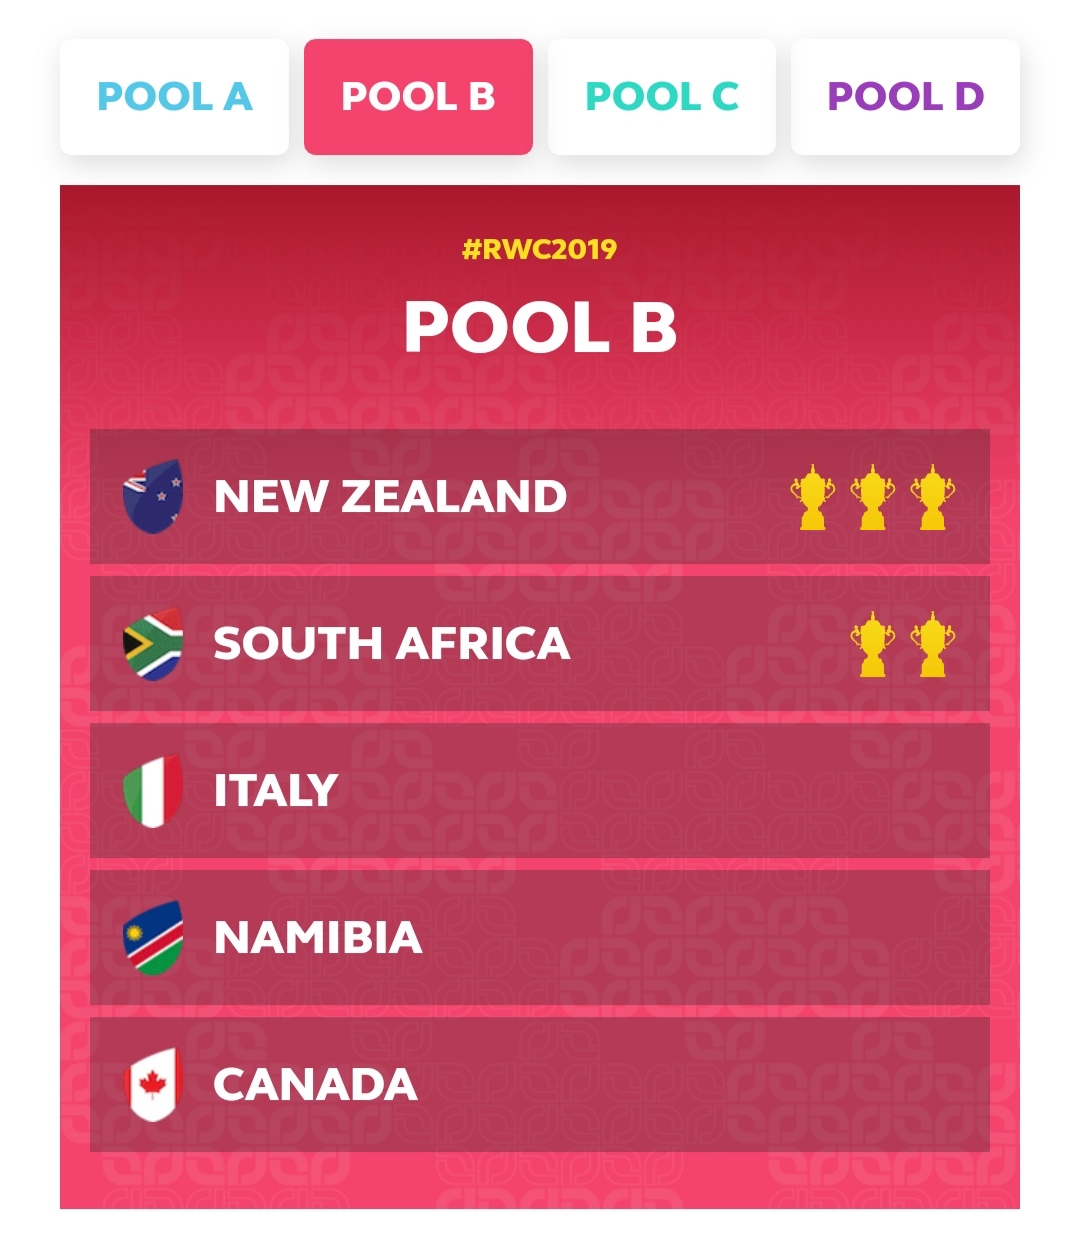Select the Canada team name
The height and width of the screenshot is (1240, 1080).
[315, 1085]
